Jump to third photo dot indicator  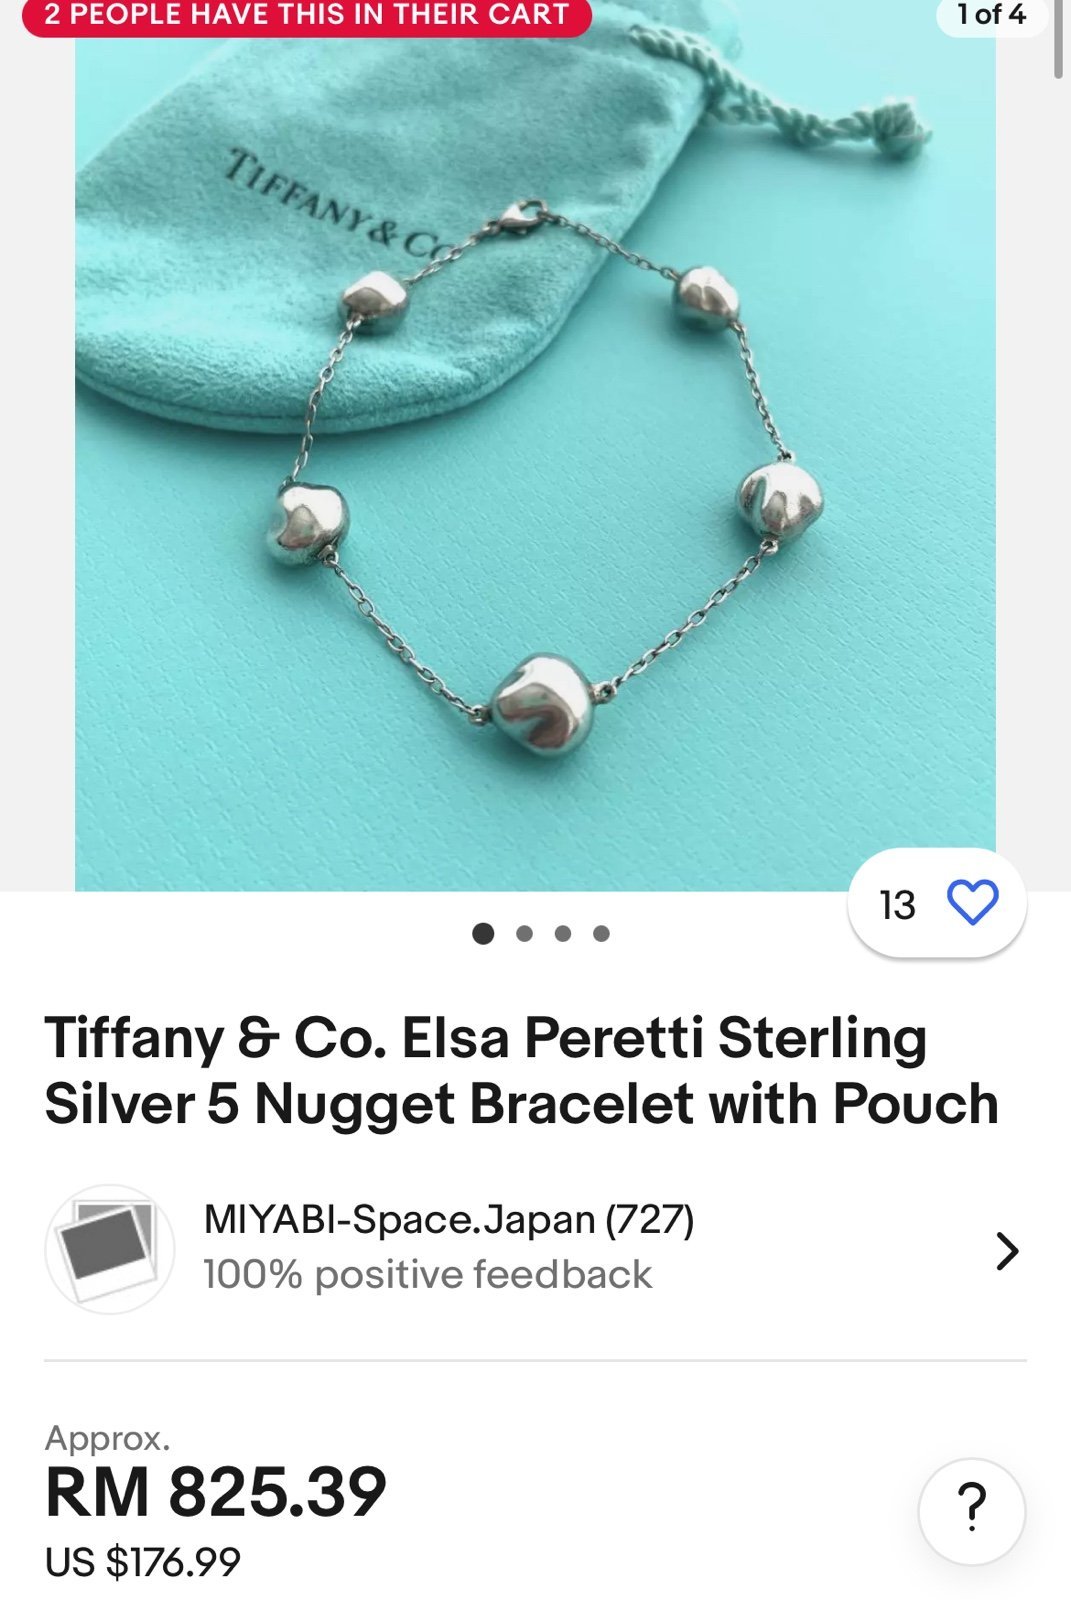point(563,933)
